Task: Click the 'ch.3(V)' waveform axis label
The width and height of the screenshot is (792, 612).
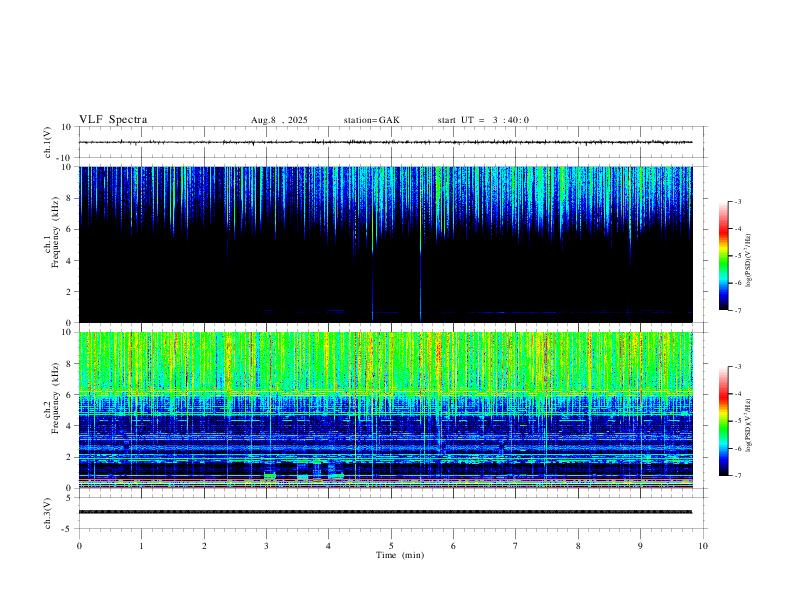Action: coord(48,514)
